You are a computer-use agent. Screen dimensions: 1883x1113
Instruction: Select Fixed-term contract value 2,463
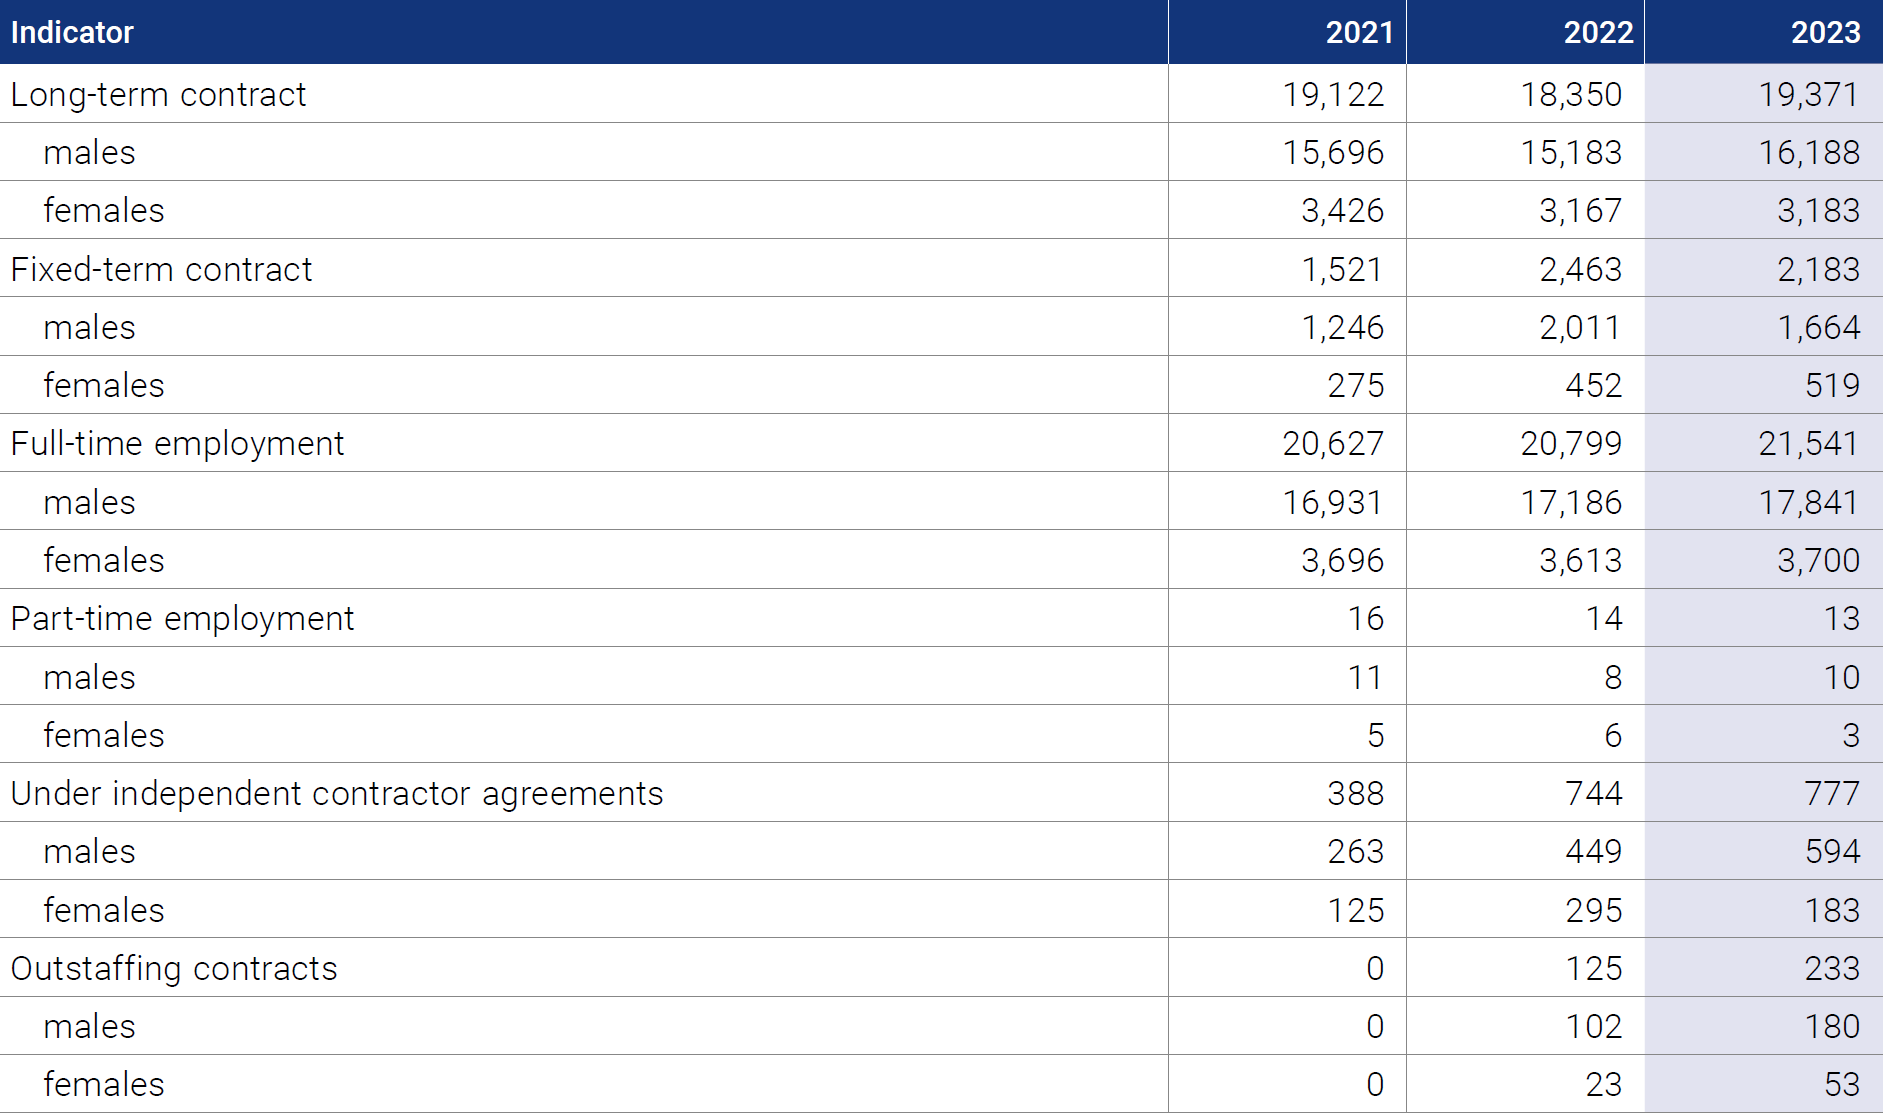[x=1580, y=269]
